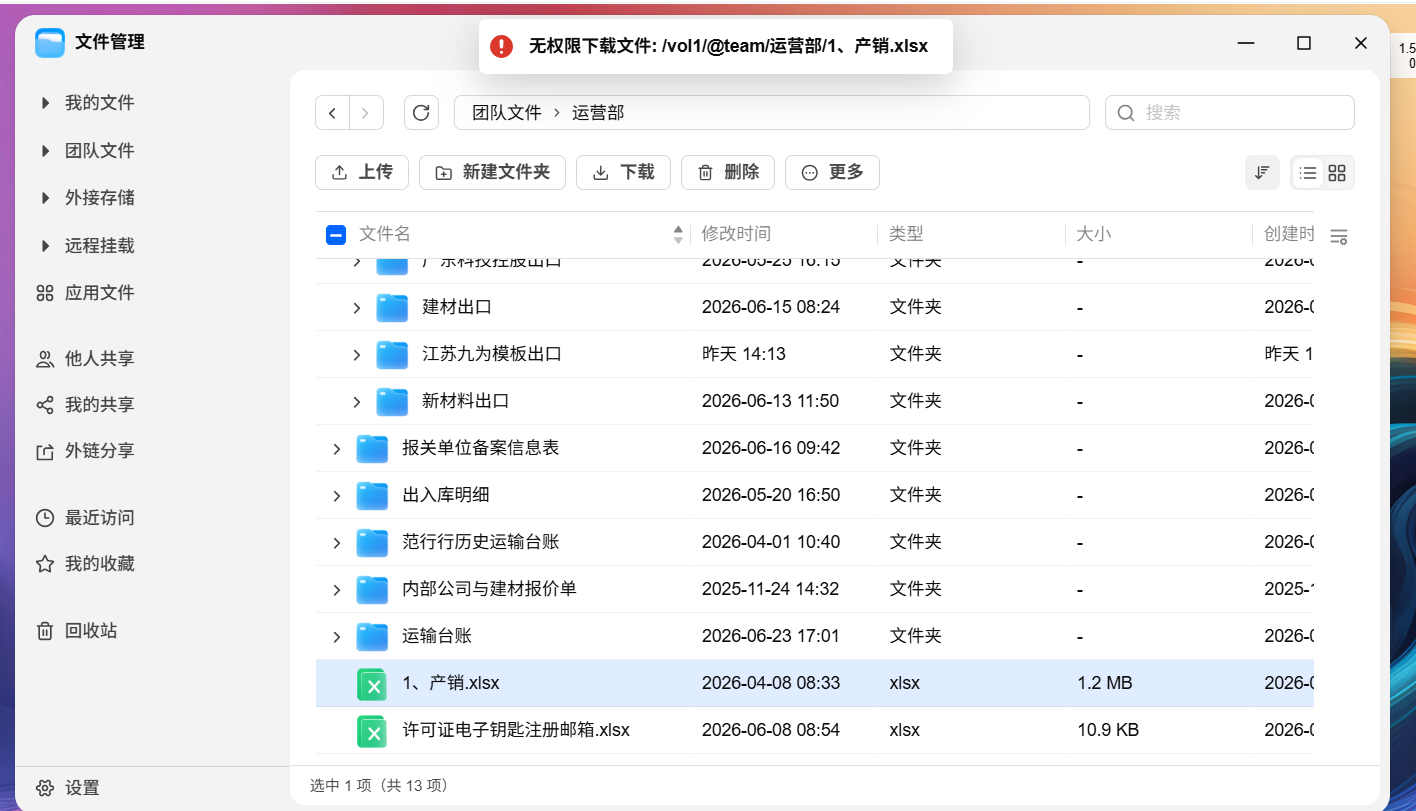Sort by the 类型 column header
Image resolution: width=1416 pixels, height=811 pixels.
907,234
